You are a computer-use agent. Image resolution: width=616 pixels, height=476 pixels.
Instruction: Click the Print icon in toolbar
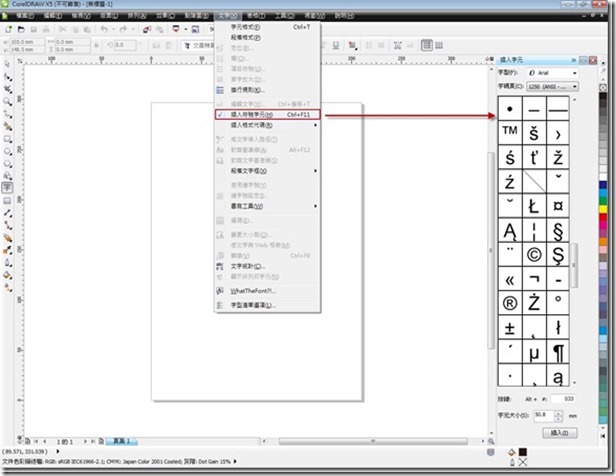tap(46, 29)
